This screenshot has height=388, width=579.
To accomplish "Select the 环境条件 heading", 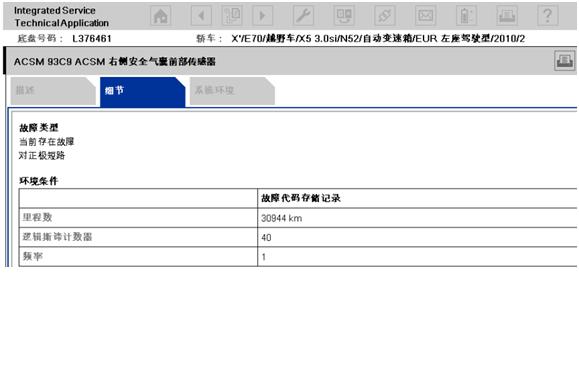I will [39, 181].
